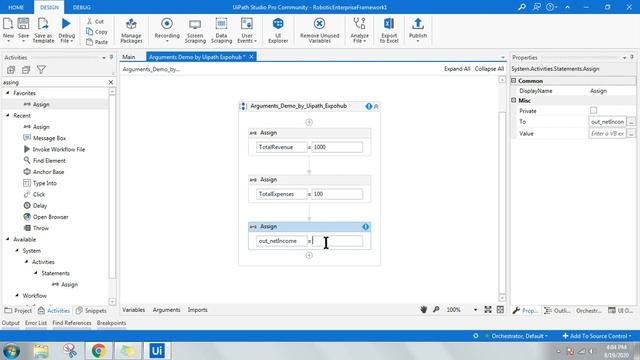Select the Open Browser activity
Image resolution: width=640 pixels, height=360 pixels.
(46, 217)
